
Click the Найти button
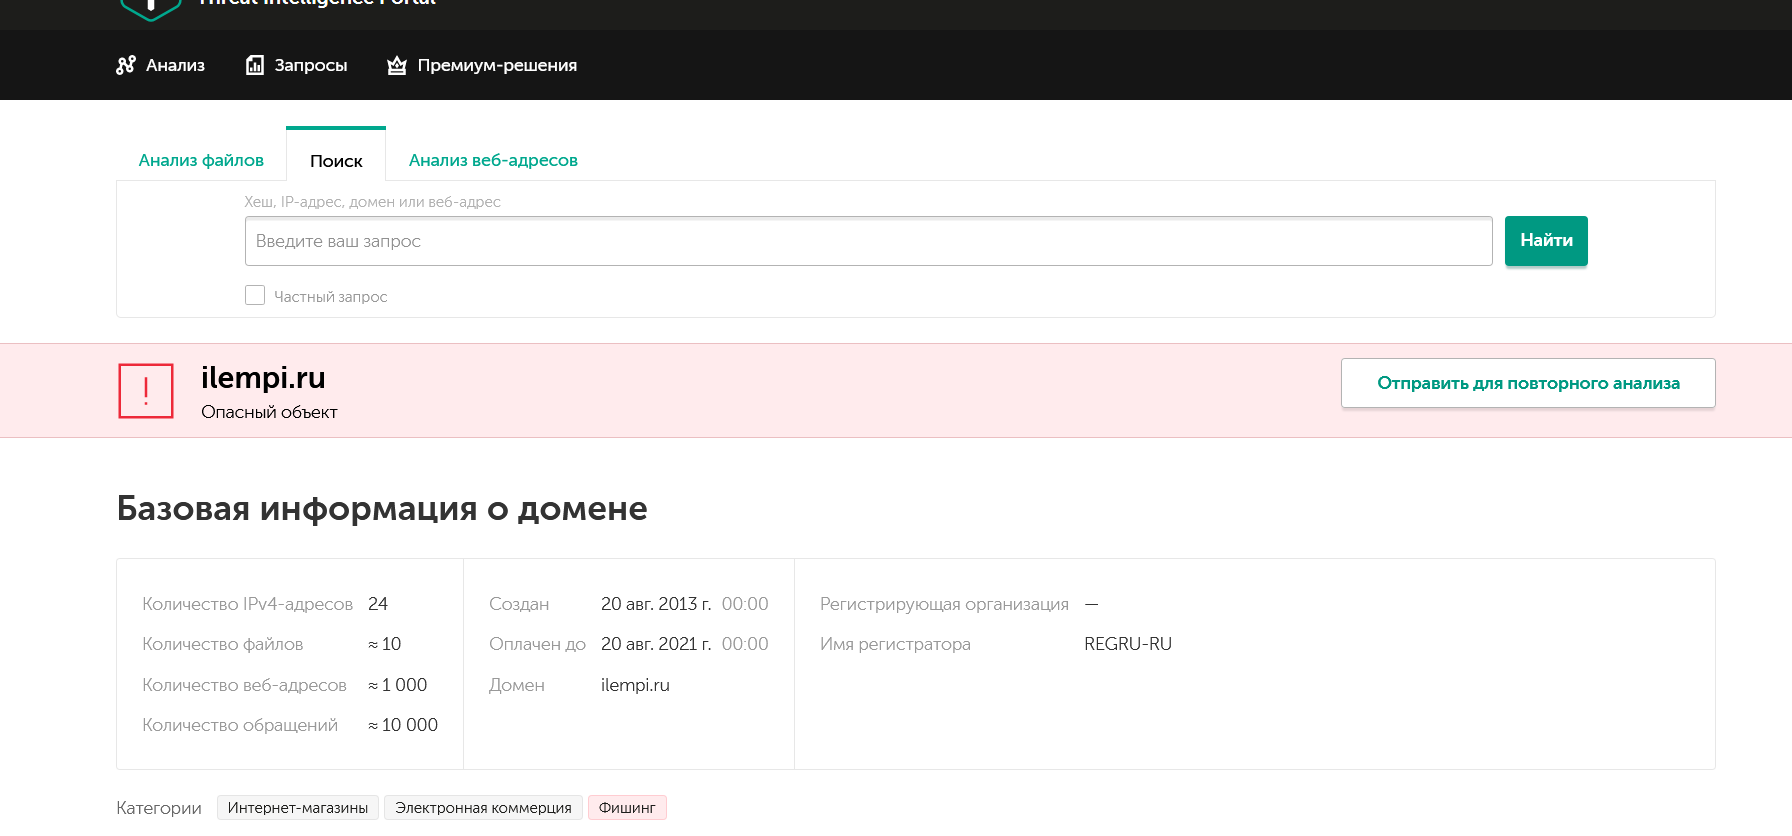coord(1546,241)
